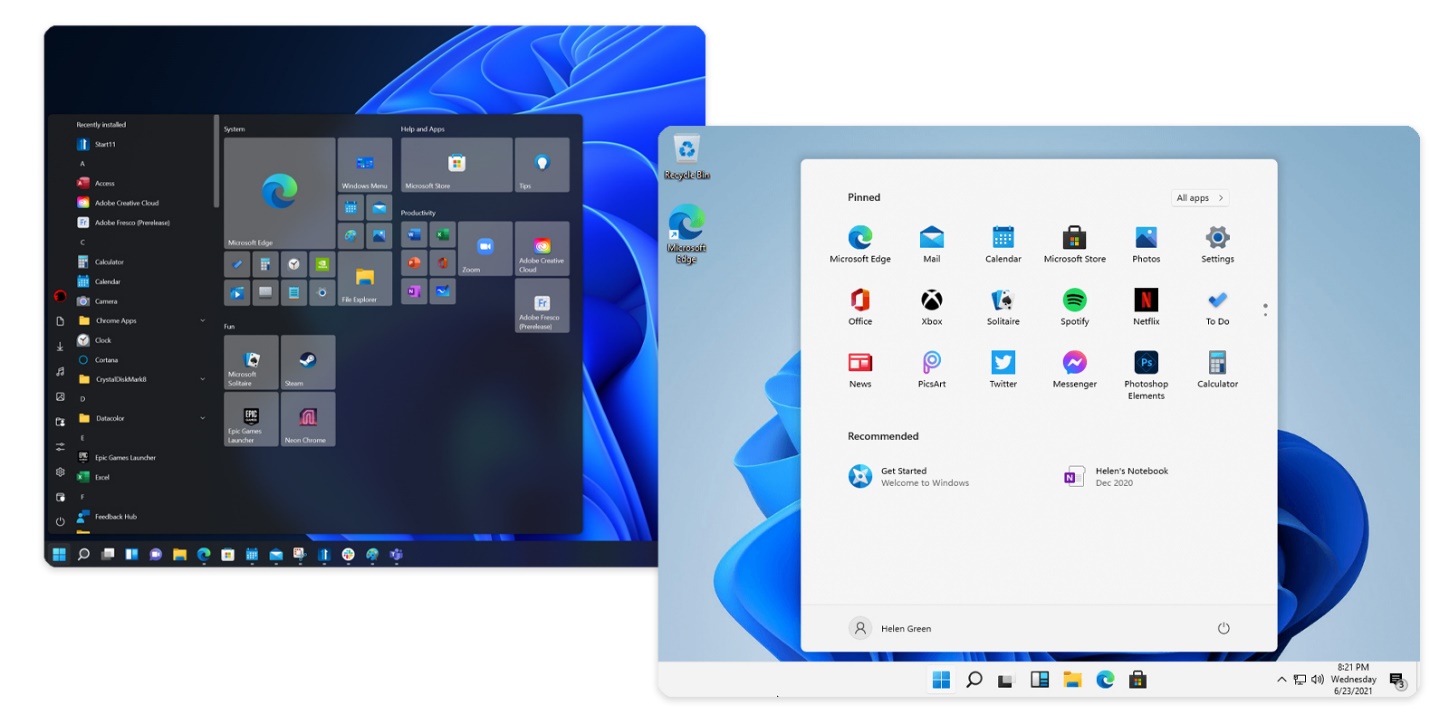Open the large Microsoft Edge tile

coord(279,193)
